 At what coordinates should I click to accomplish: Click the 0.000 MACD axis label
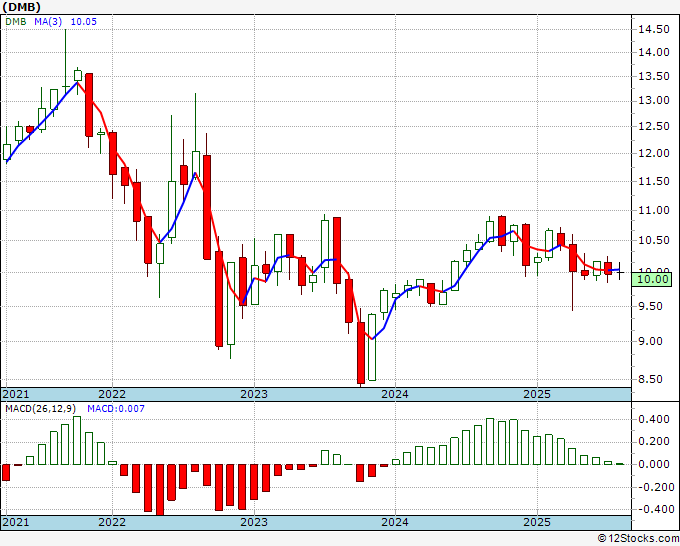tap(654, 464)
